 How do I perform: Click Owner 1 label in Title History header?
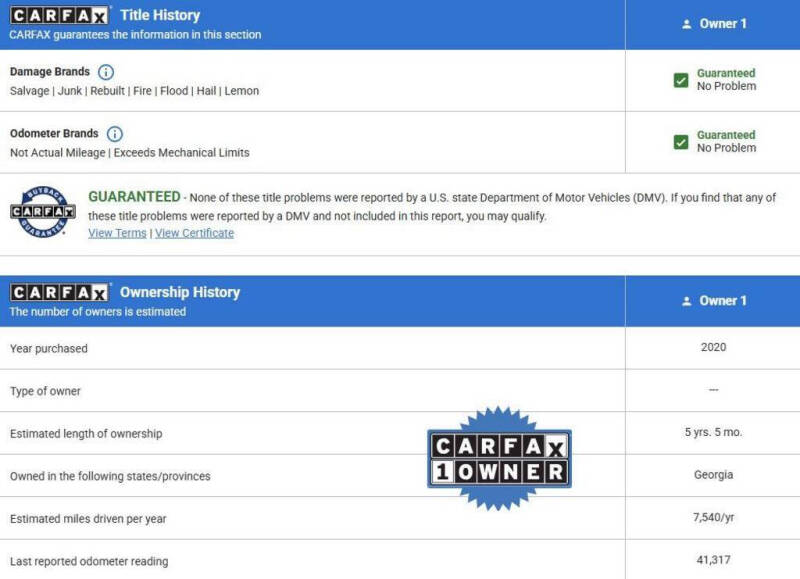(723, 24)
